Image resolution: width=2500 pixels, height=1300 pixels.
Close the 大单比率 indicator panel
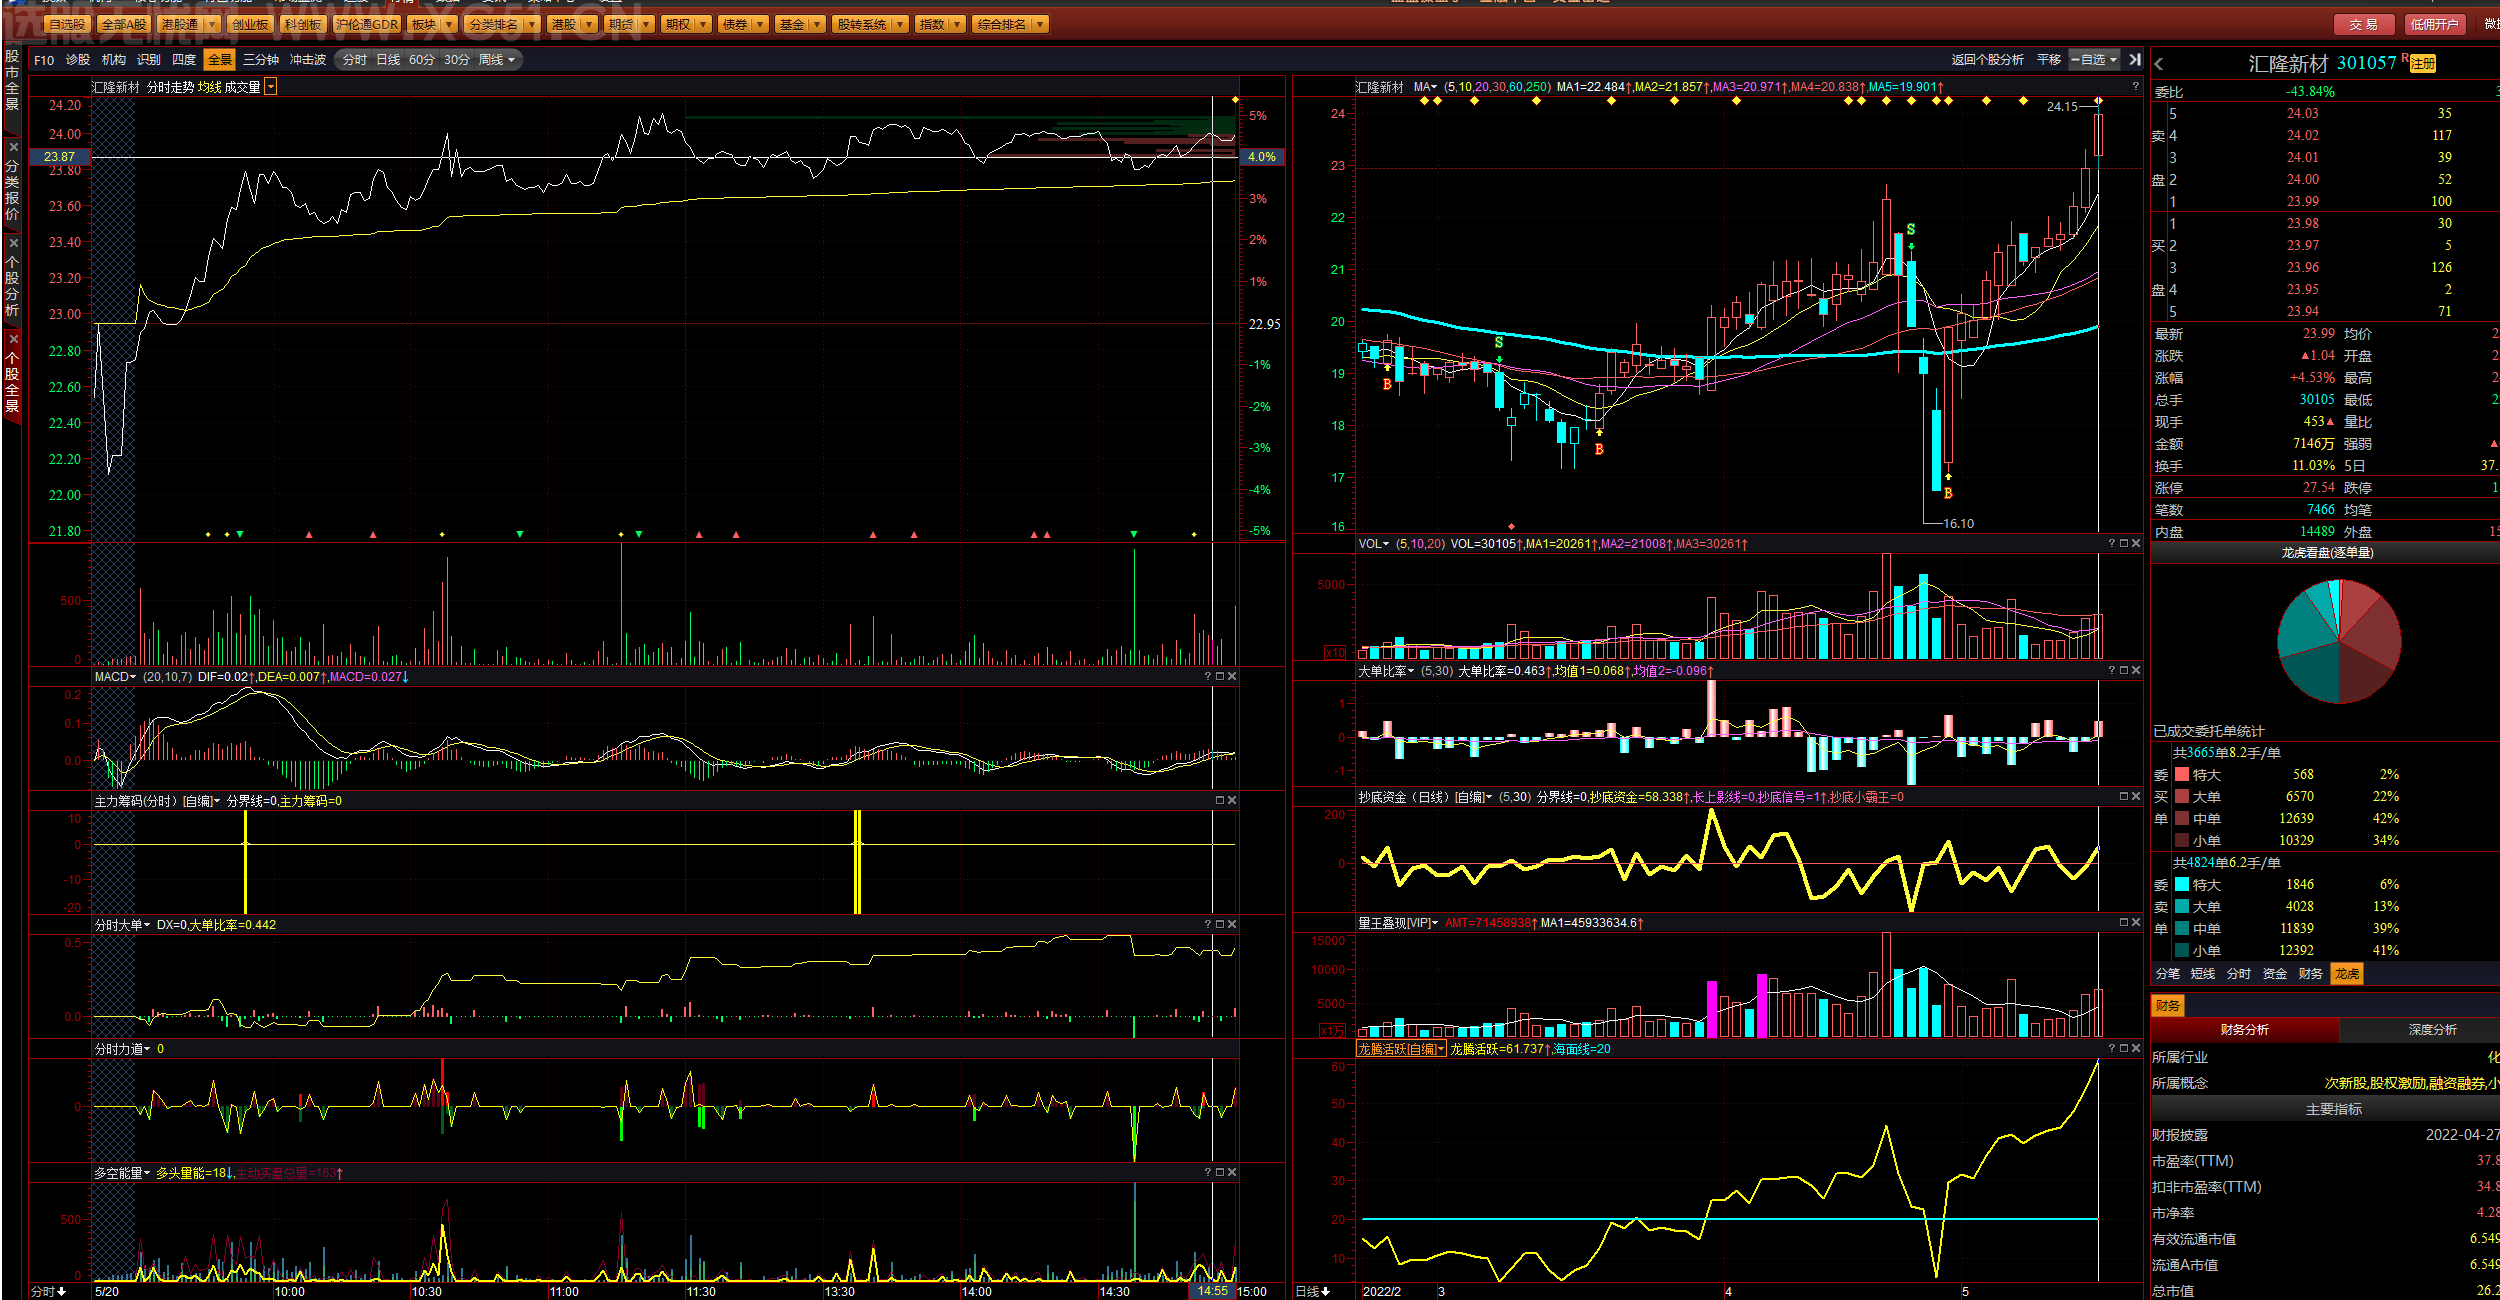(2136, 671)
